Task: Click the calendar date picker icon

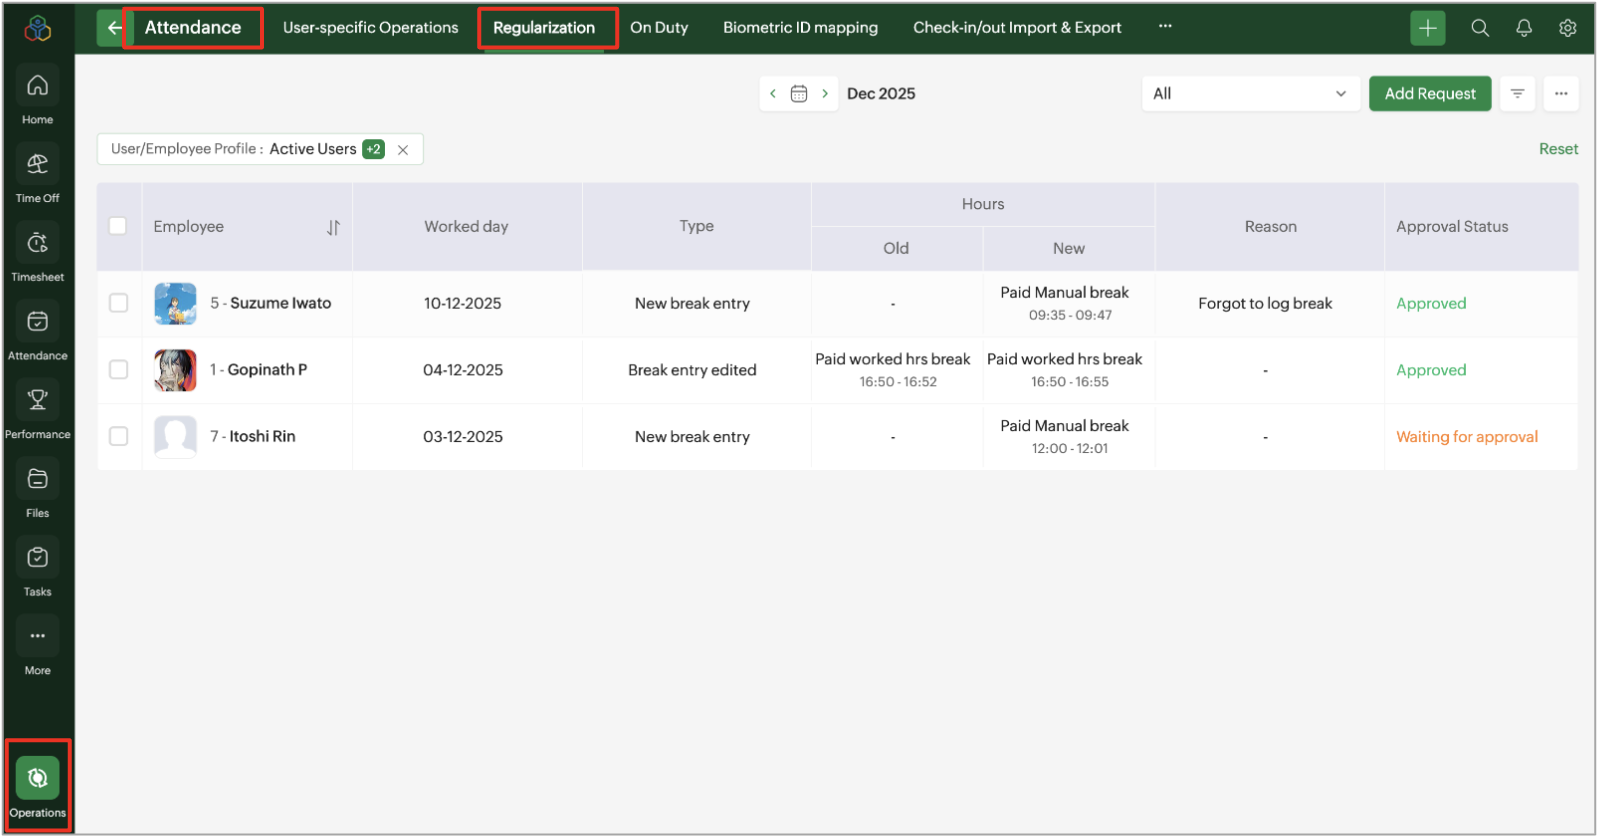Action: [x=798, y=94]
